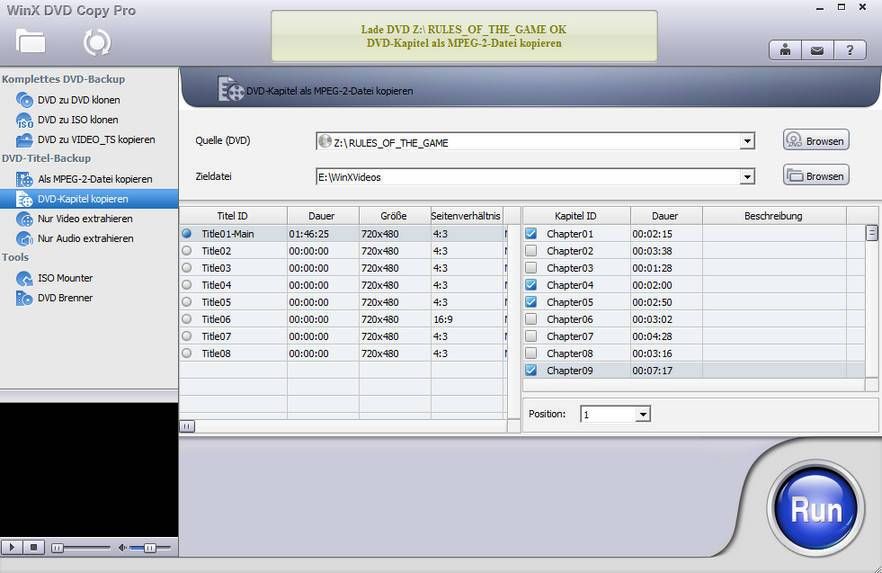Uncheck the Chapter01 checkbox

[x=531, y=233]
